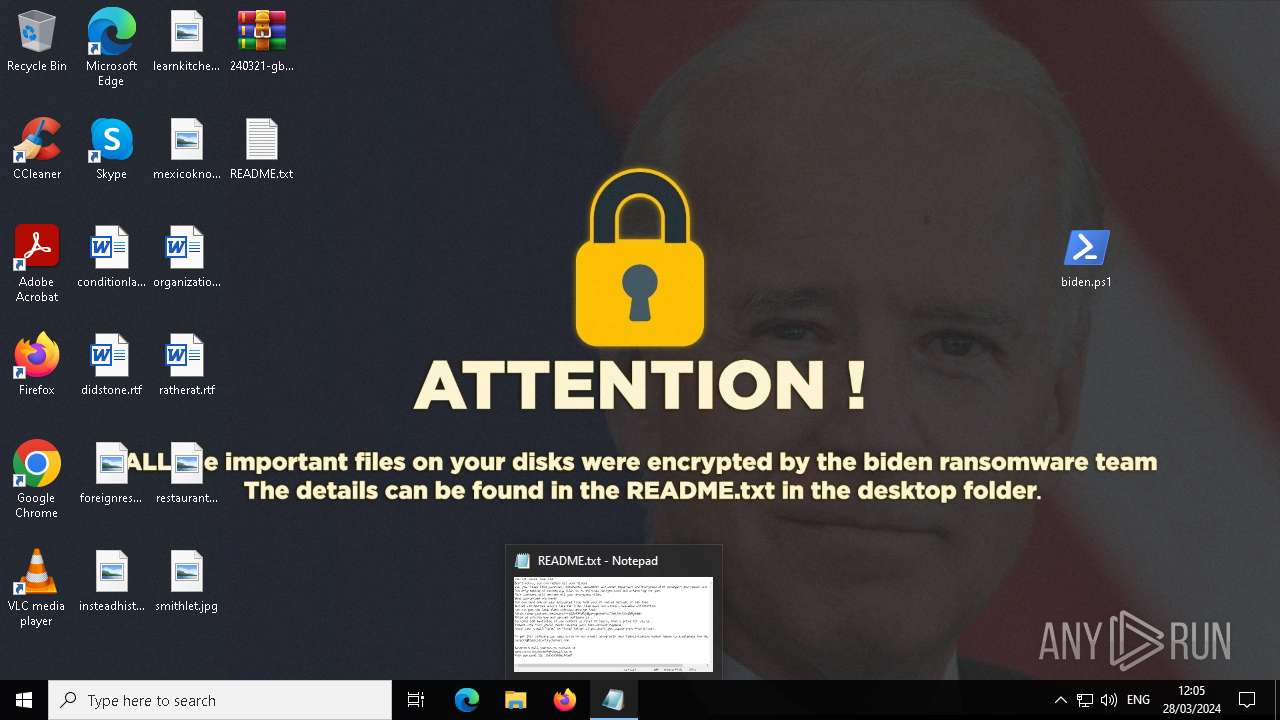Open the clock showing 12:05
Viewport: 1280px width, 720px height.
tap(1191, 700)
